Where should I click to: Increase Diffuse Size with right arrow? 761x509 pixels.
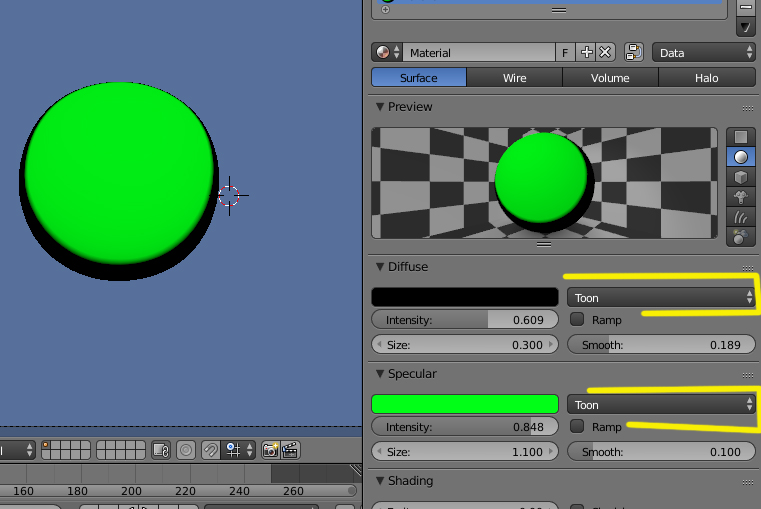[x=551, y=345]
